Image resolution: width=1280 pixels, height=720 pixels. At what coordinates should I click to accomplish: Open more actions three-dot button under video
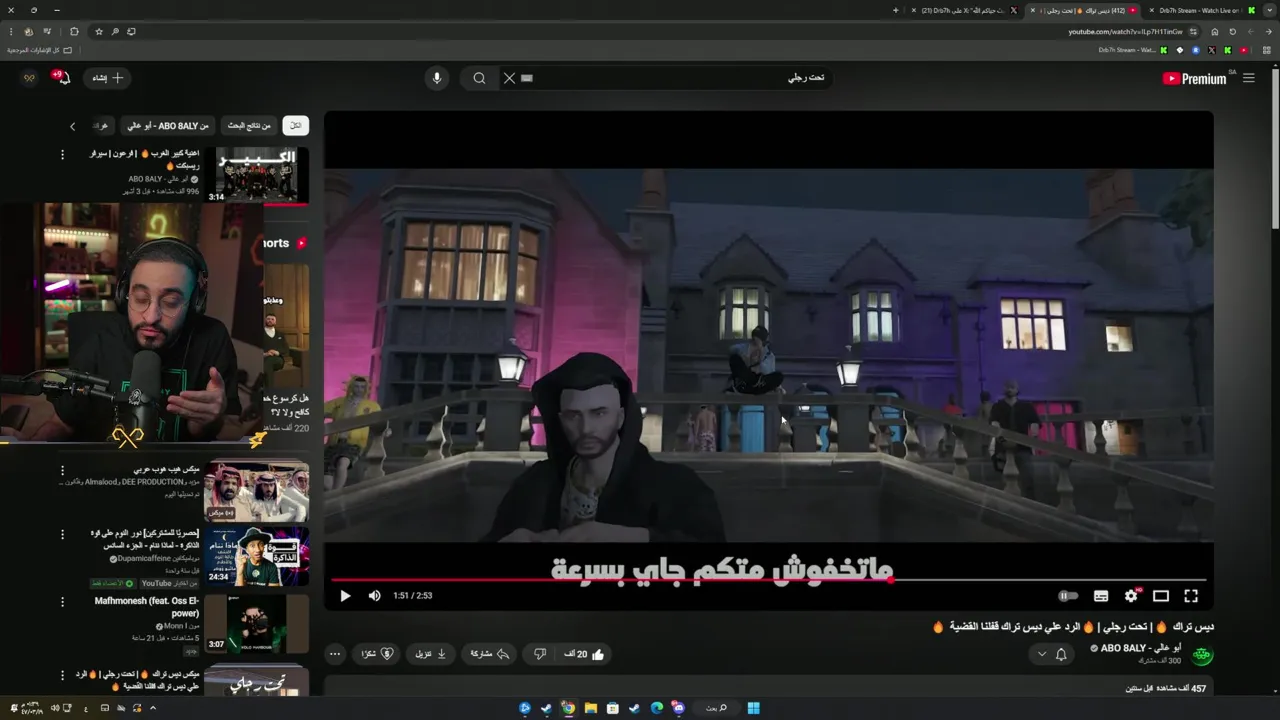pyautogui.click(x=335, y=654)
